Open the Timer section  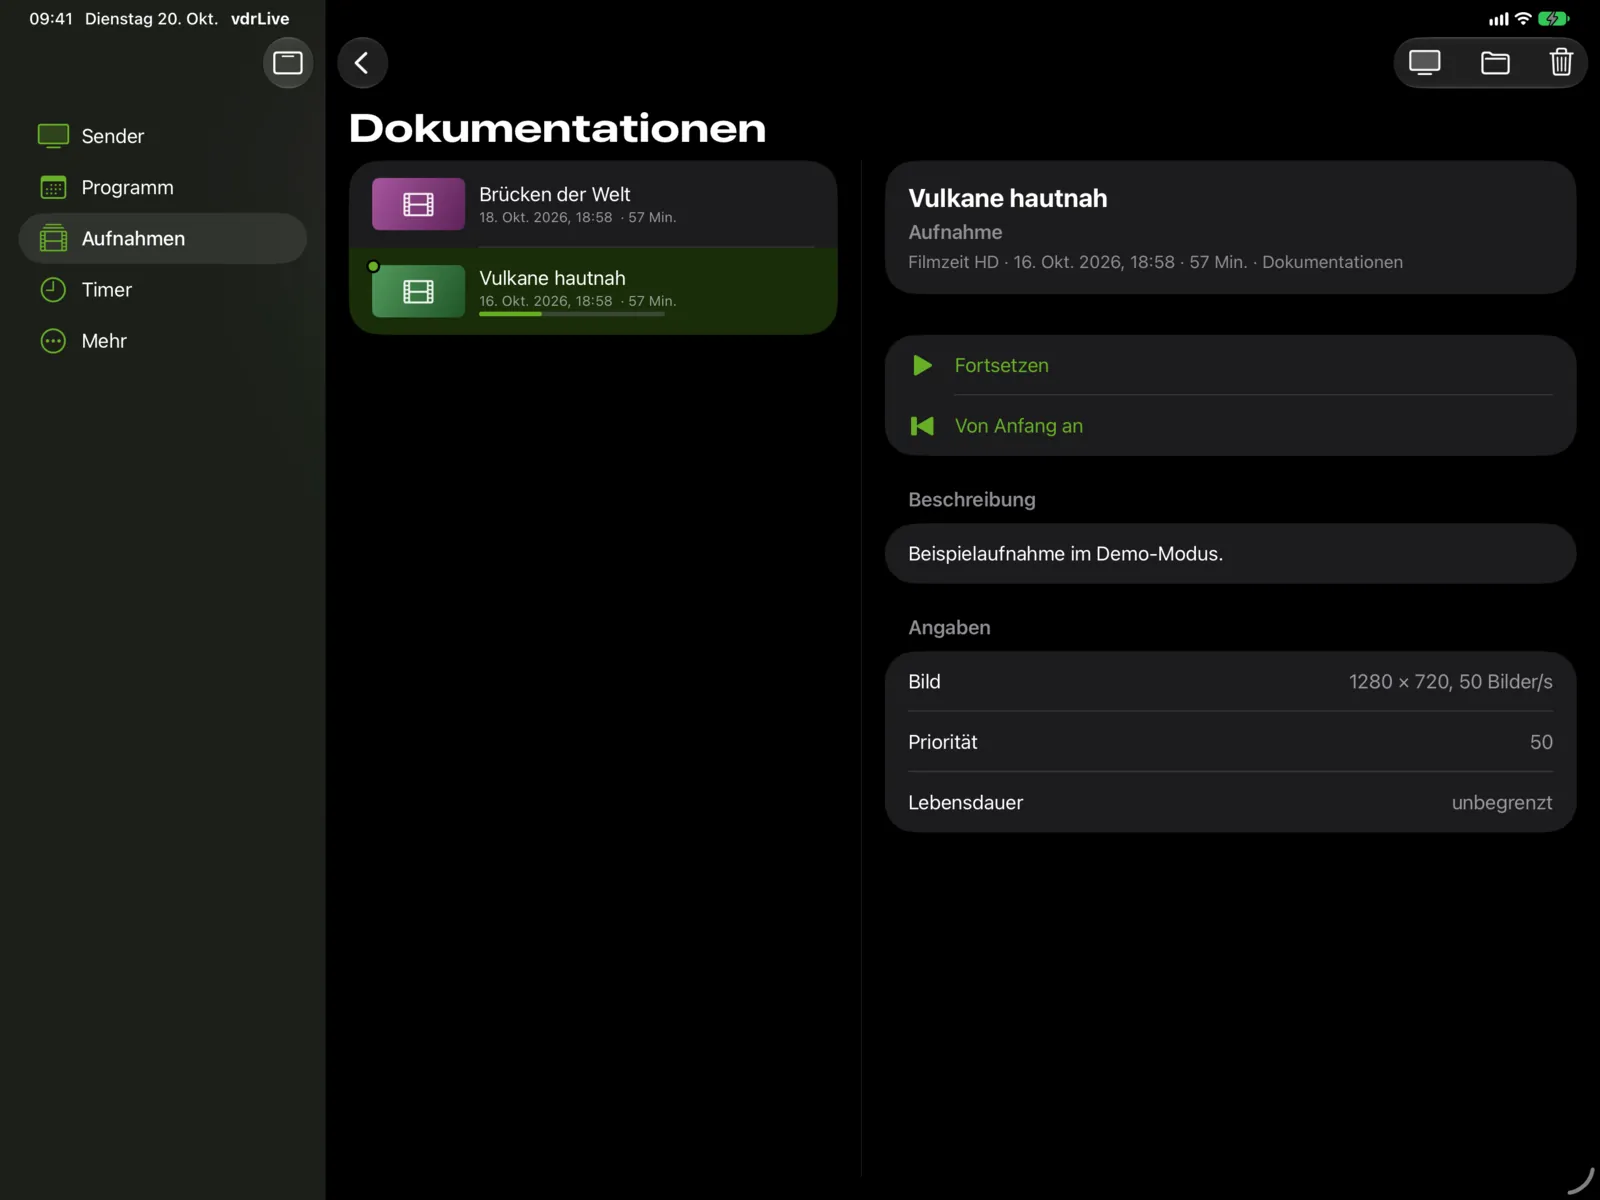(162, 290)
